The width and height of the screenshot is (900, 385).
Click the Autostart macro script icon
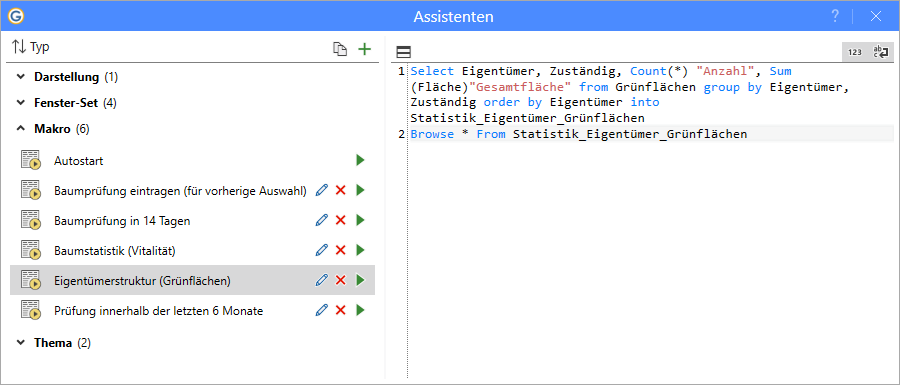coord(31,160)
